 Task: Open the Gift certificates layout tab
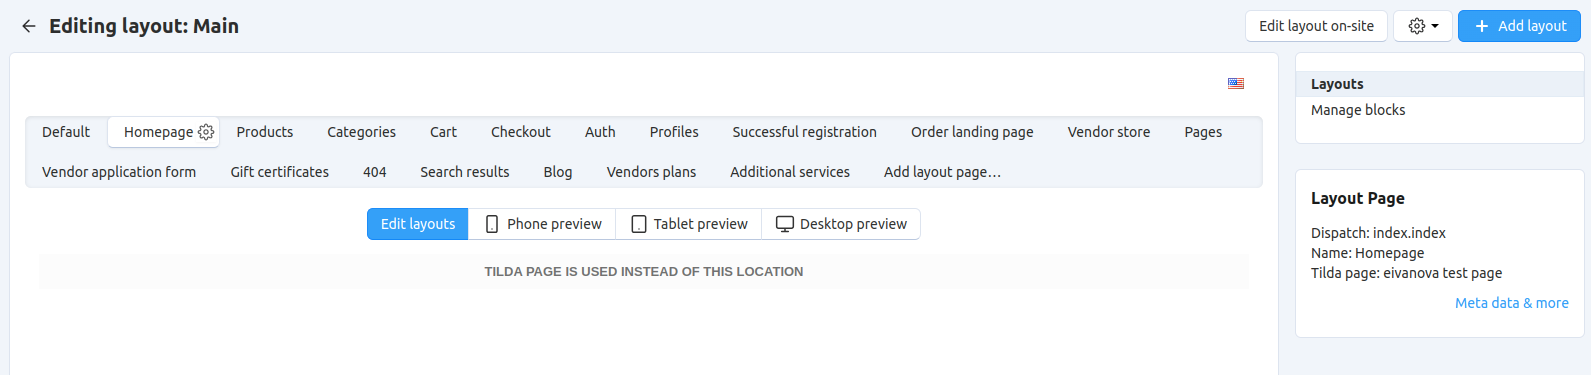[x=280, y=172]
